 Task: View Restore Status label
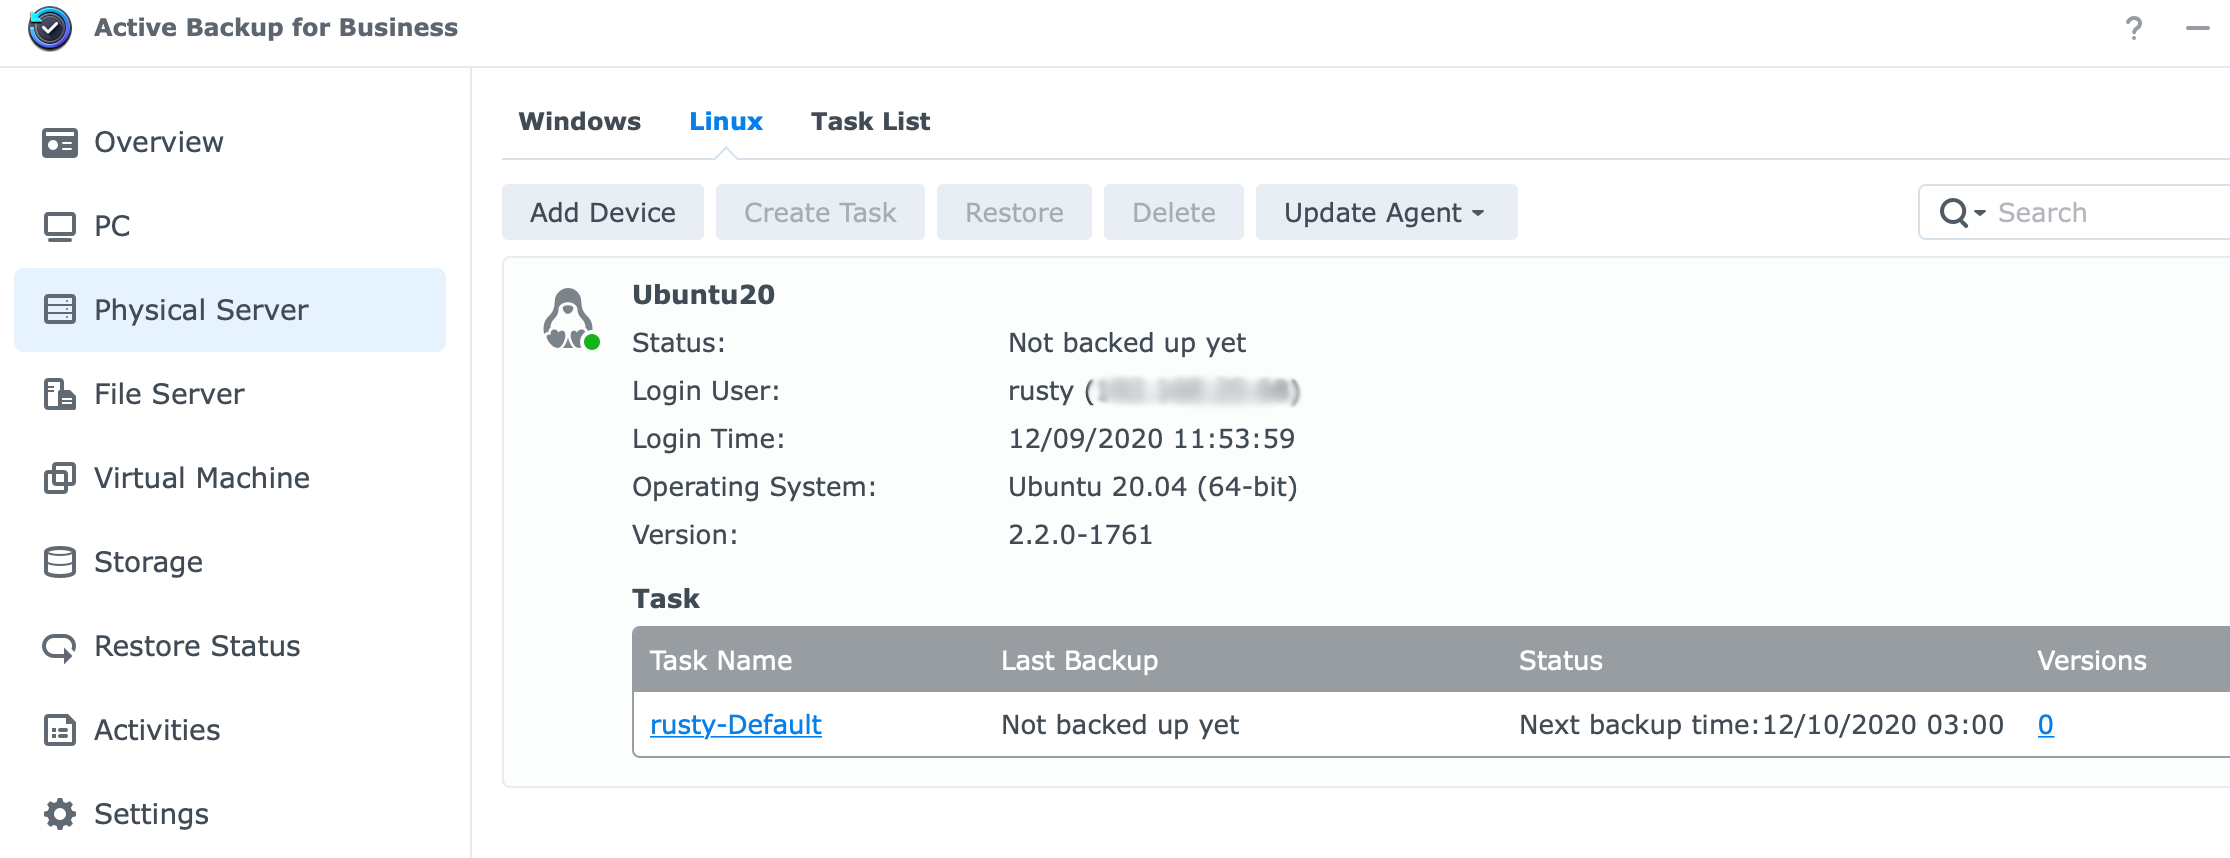tap(197, 646)
